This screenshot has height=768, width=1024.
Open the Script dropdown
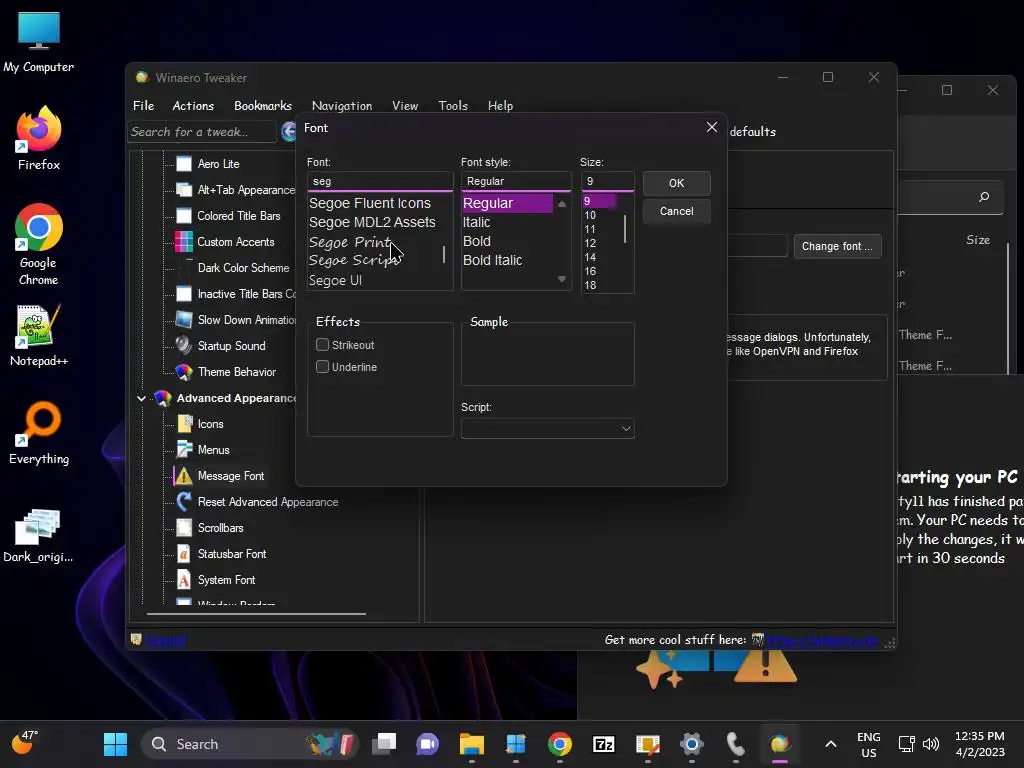[547, 428]
